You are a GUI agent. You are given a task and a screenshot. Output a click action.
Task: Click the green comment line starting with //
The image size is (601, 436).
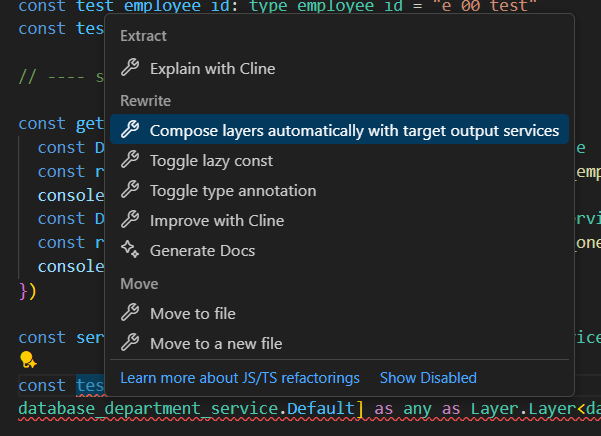(61, 77)
